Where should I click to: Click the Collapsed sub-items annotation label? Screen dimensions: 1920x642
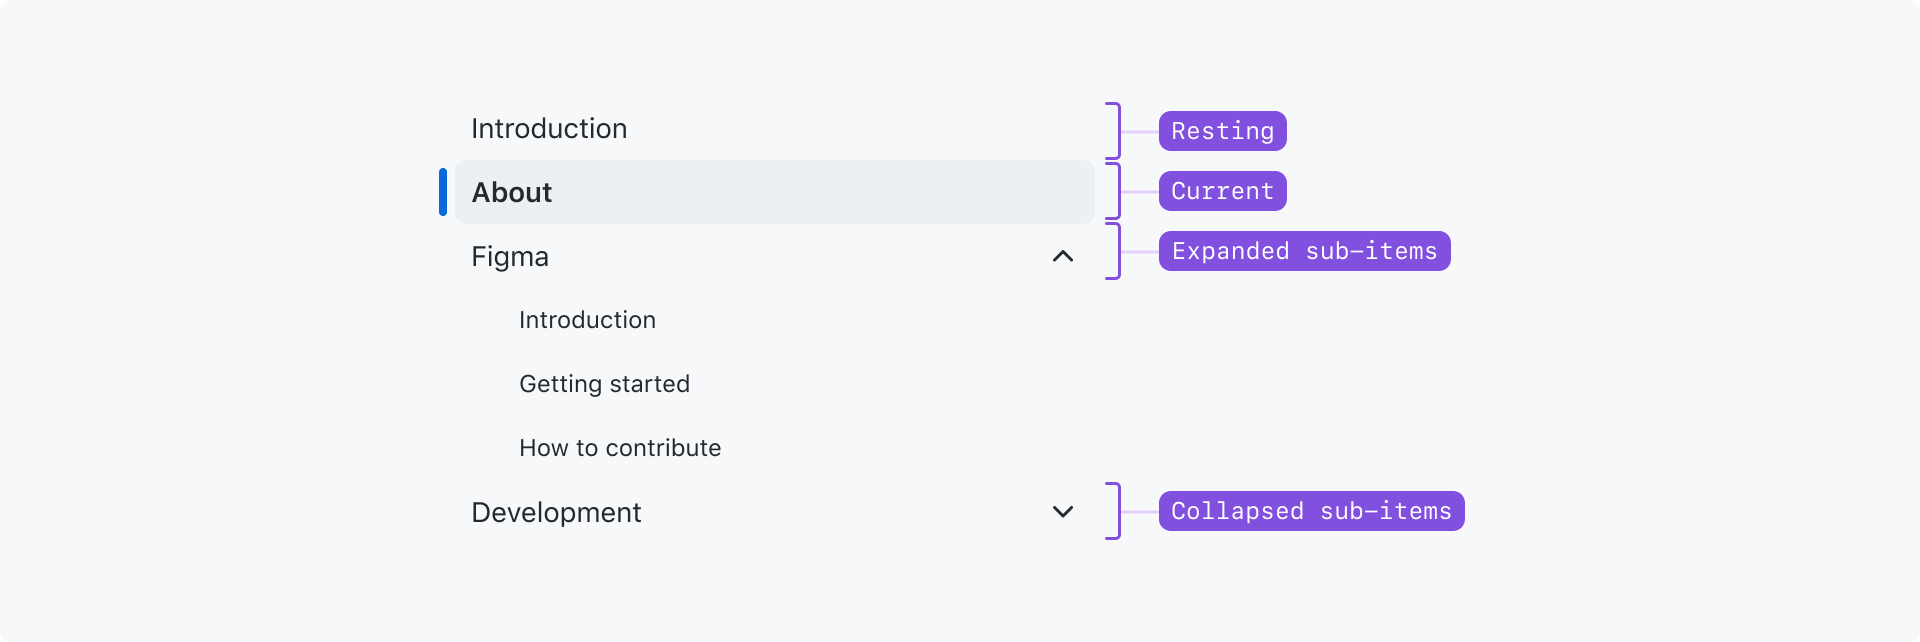pyautogui.click(x=1311, y=511)
